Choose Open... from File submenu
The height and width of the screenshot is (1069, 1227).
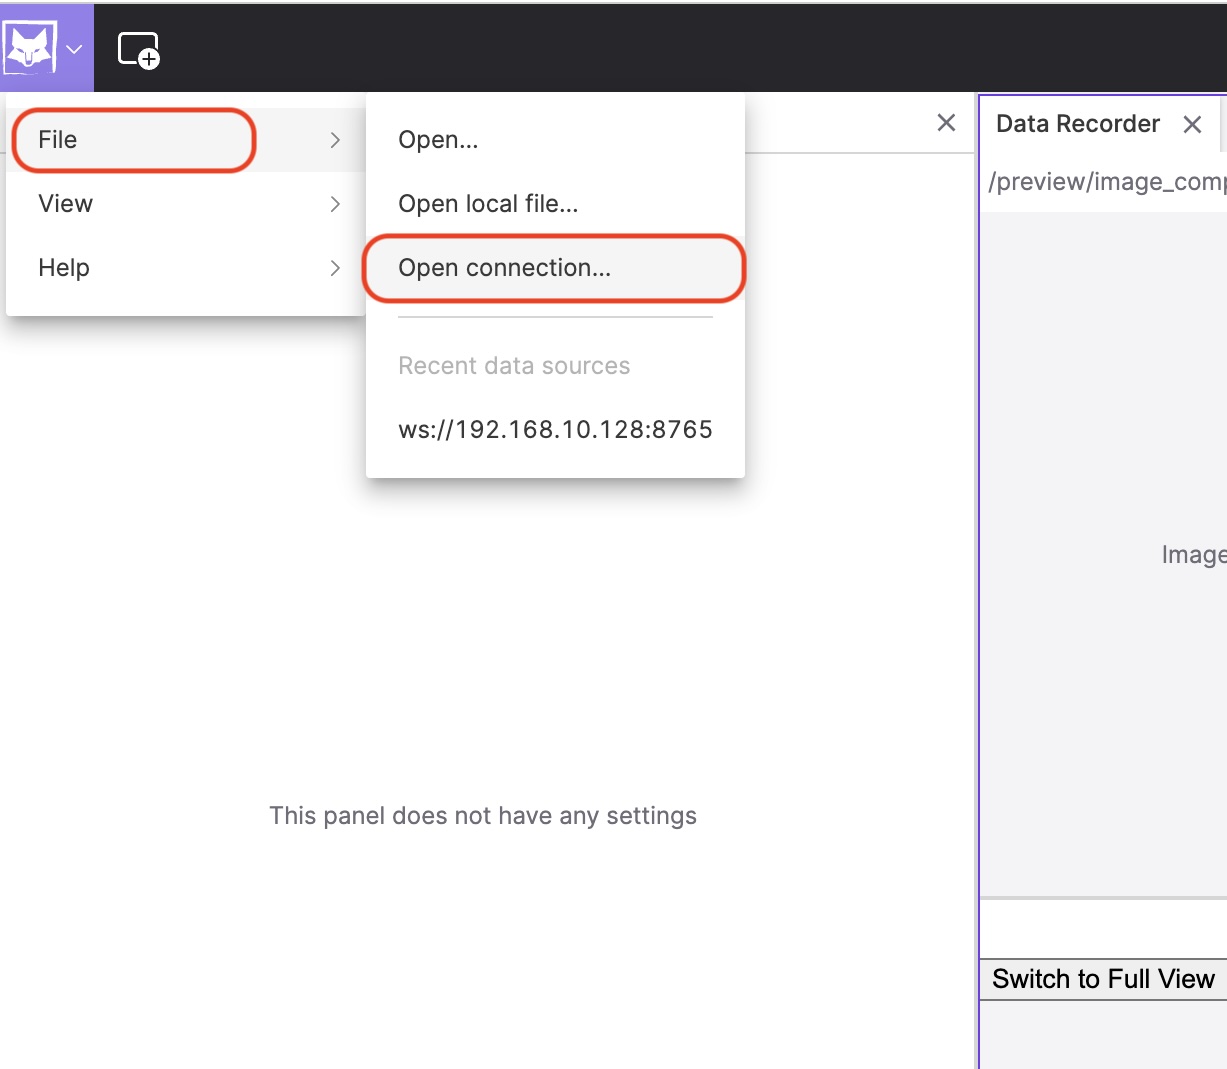pos(555,140)
